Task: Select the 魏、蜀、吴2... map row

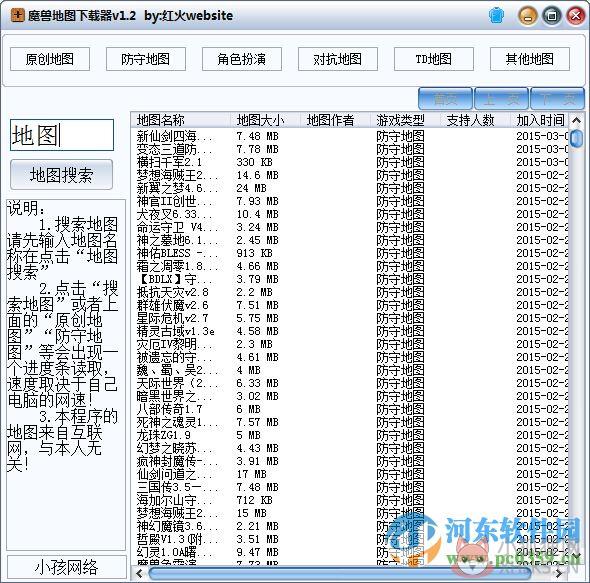Action: (x=350, y=370)
